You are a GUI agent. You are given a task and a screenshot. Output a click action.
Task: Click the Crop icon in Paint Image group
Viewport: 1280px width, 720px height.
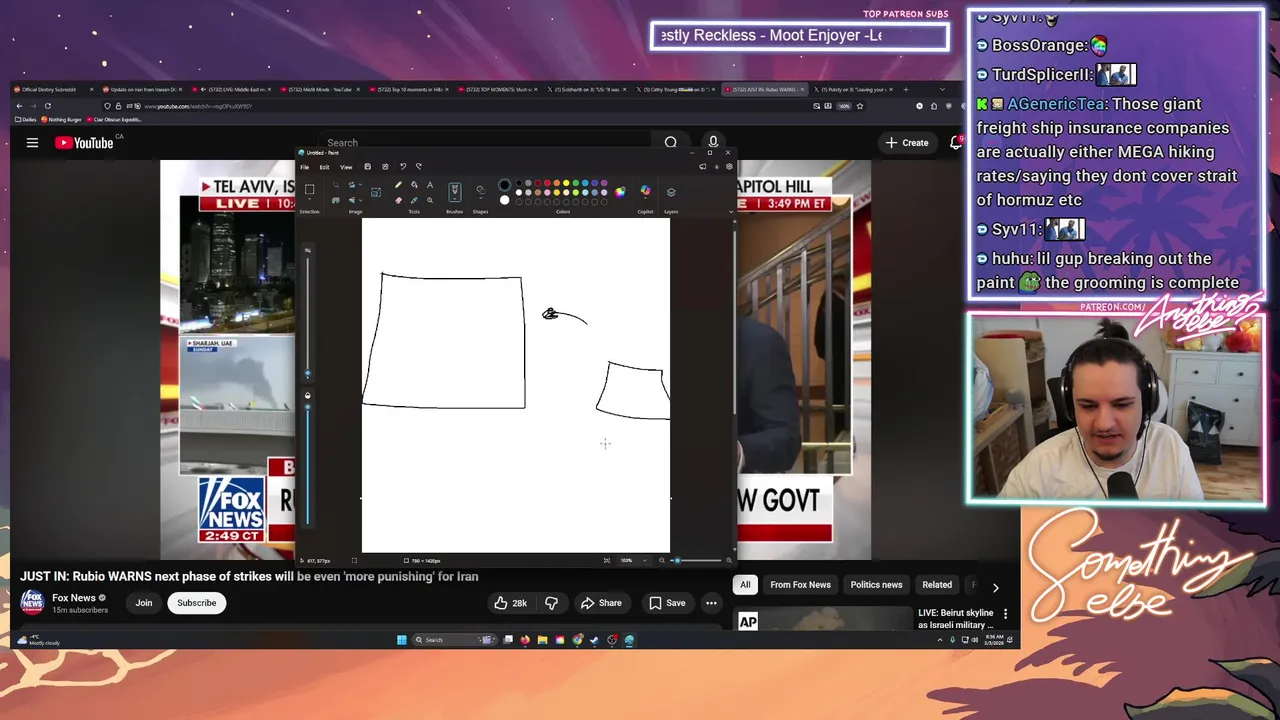(336, 184)
